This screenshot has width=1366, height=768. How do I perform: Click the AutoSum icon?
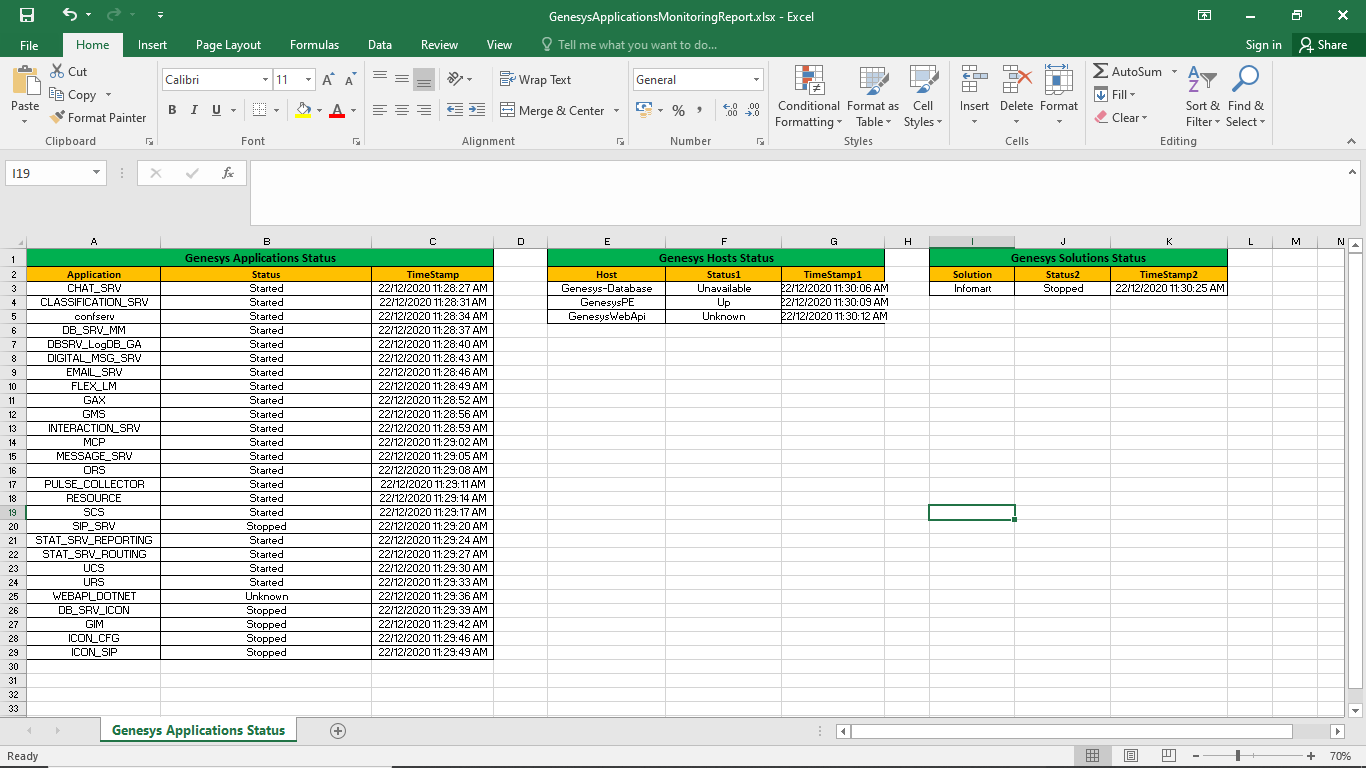(1101, 72)
